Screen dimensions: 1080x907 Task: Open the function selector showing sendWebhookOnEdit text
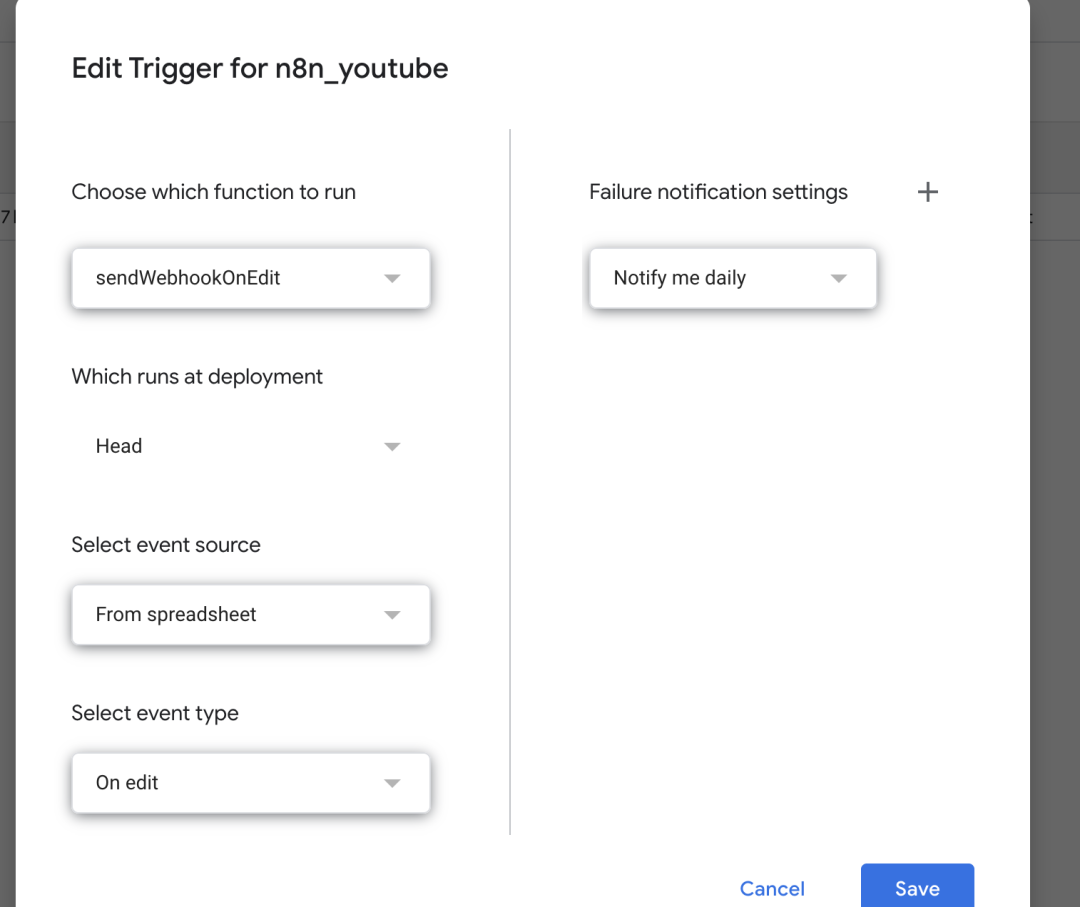click(x=188, y=278)
